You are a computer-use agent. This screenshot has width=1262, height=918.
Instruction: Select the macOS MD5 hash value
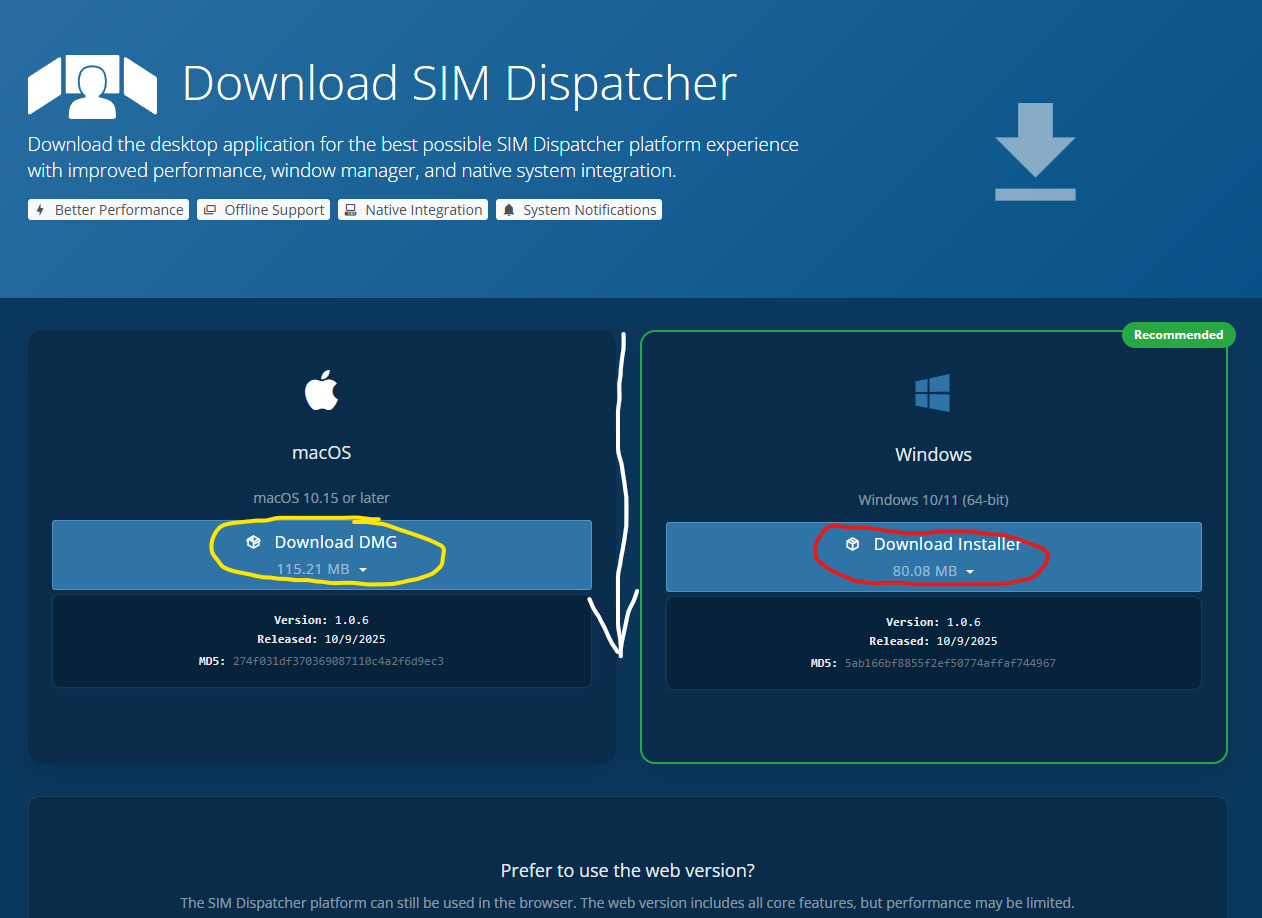tap(338, 661)
